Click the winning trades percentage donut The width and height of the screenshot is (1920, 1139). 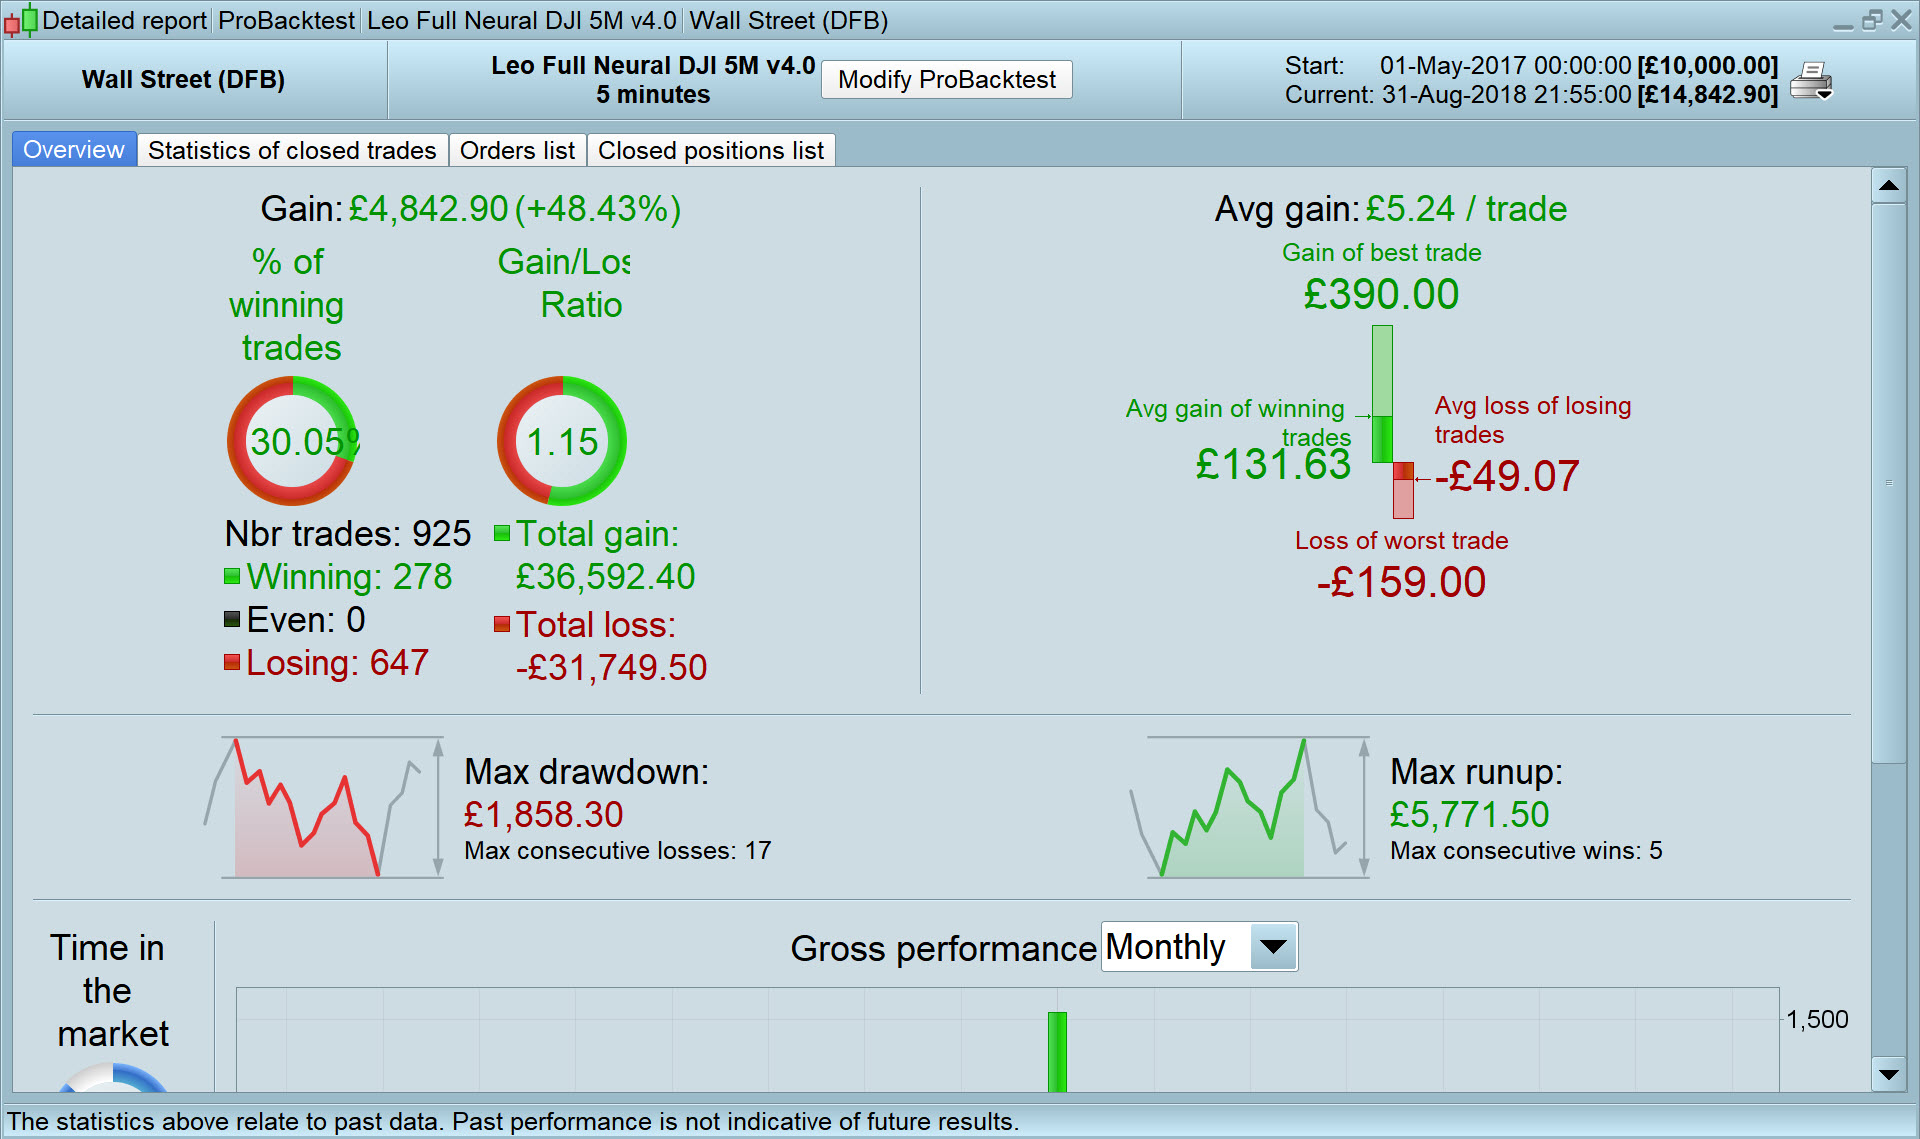pyautogui.click(x=292, y=441)
